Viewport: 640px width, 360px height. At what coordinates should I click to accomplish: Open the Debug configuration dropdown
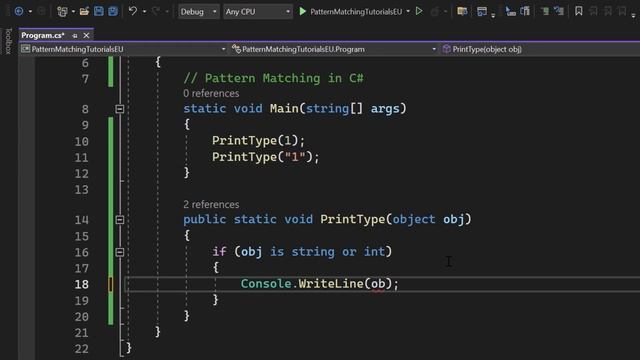(198, 11)
